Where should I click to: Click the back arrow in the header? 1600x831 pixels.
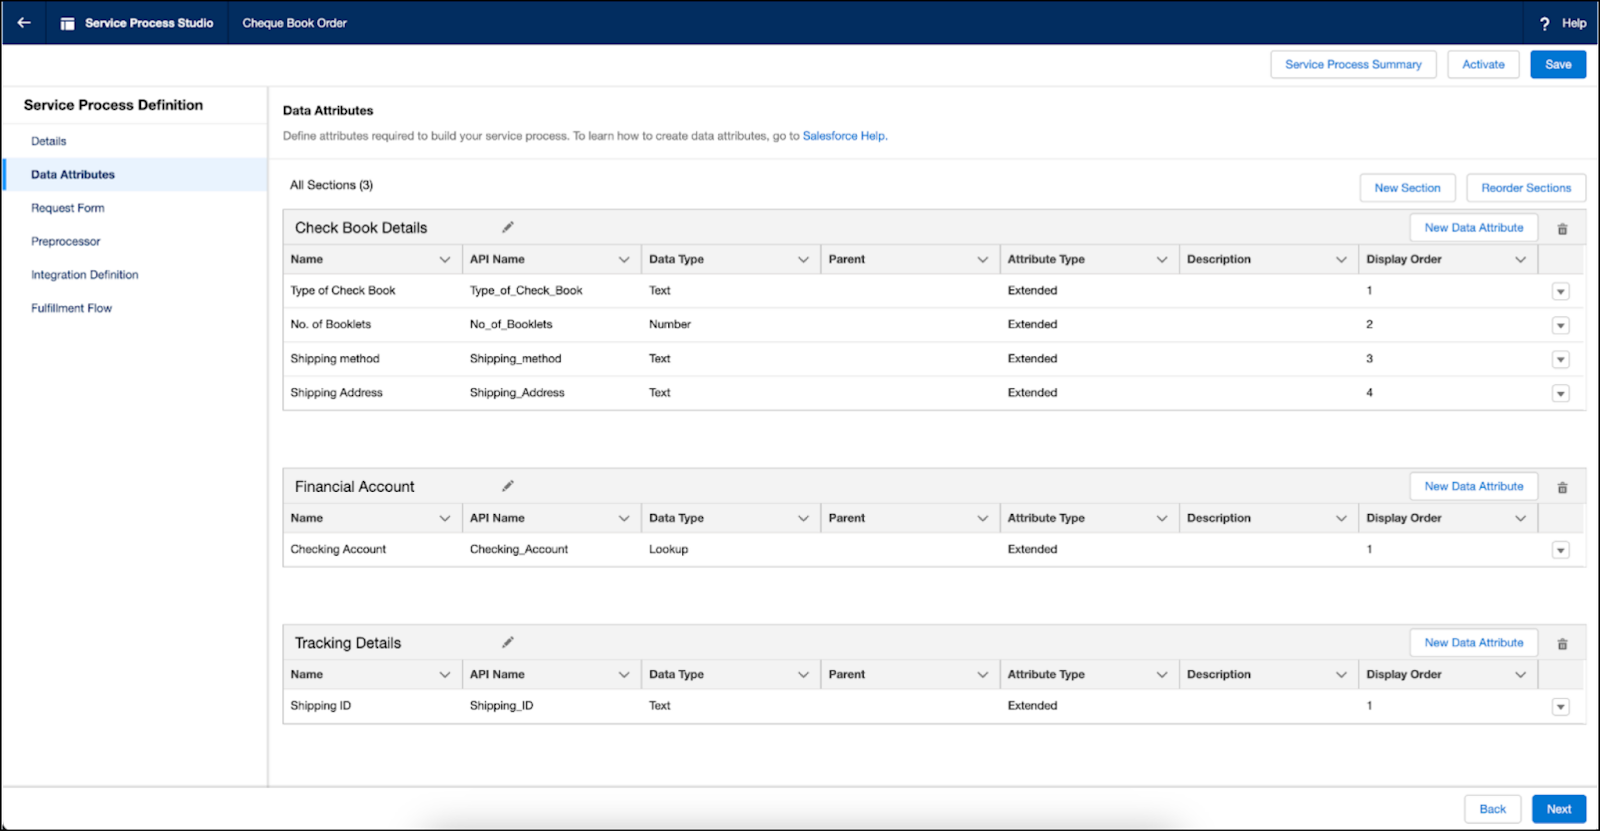click(x=24, y=22)
